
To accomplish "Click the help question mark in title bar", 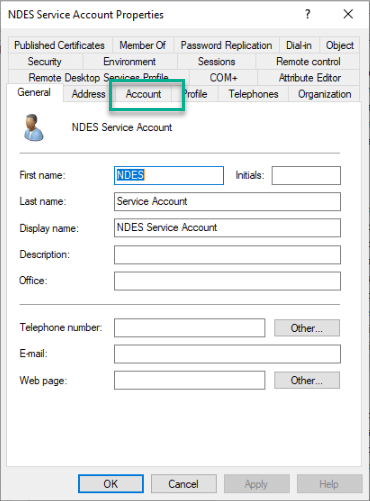I will (307, 14).
